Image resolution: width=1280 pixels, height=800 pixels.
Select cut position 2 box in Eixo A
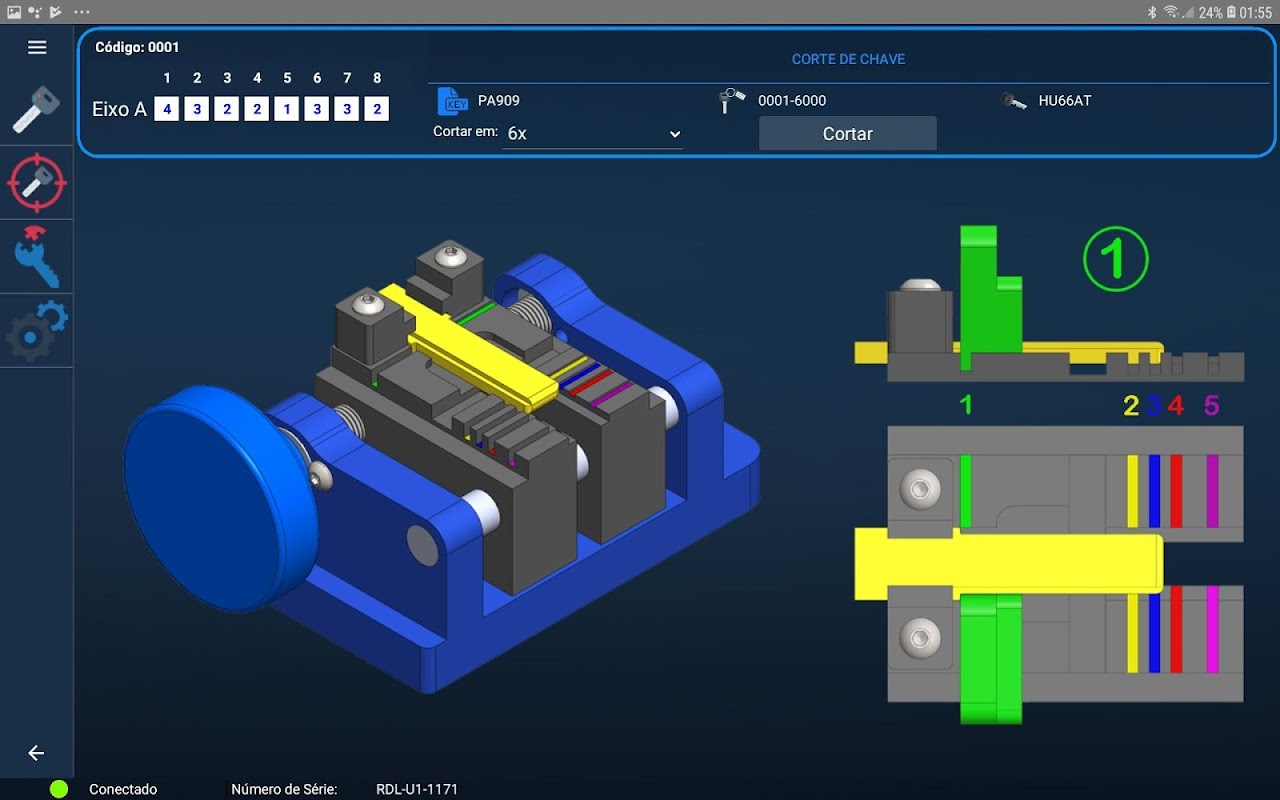click(197, 109)
